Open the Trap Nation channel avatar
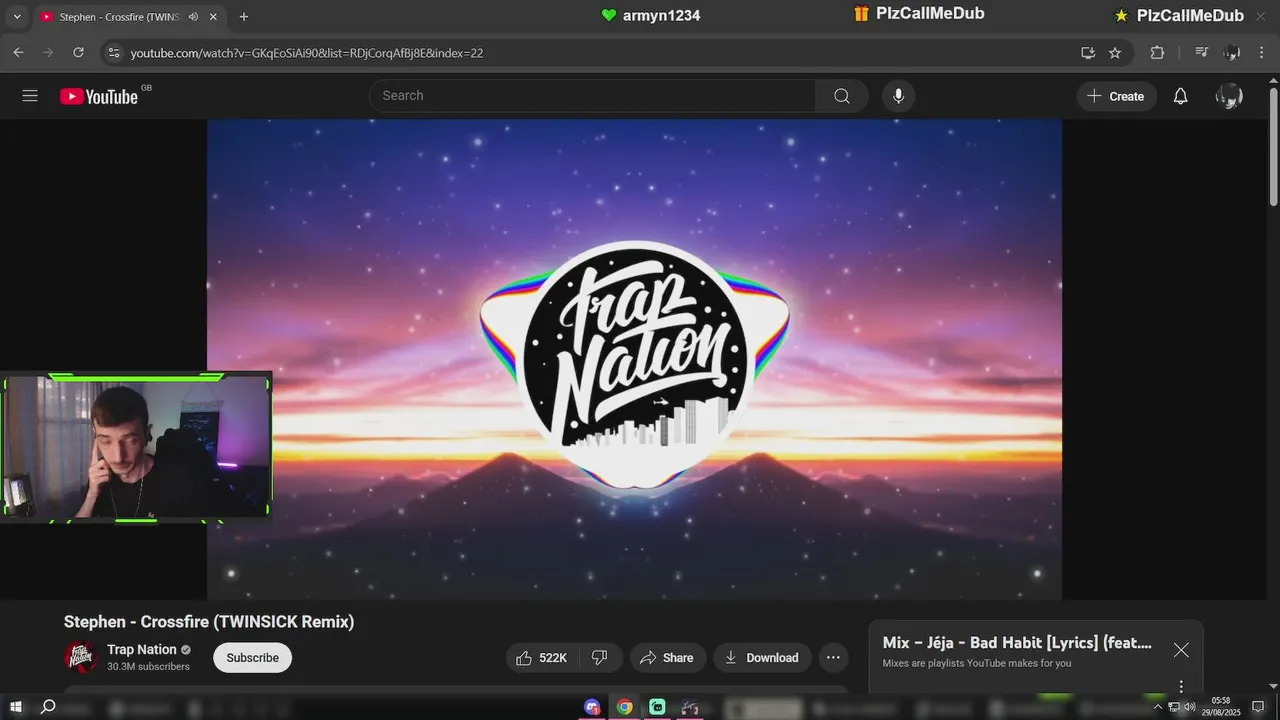This screenshot has height=720, width=1280. click(x=81, y=657)
